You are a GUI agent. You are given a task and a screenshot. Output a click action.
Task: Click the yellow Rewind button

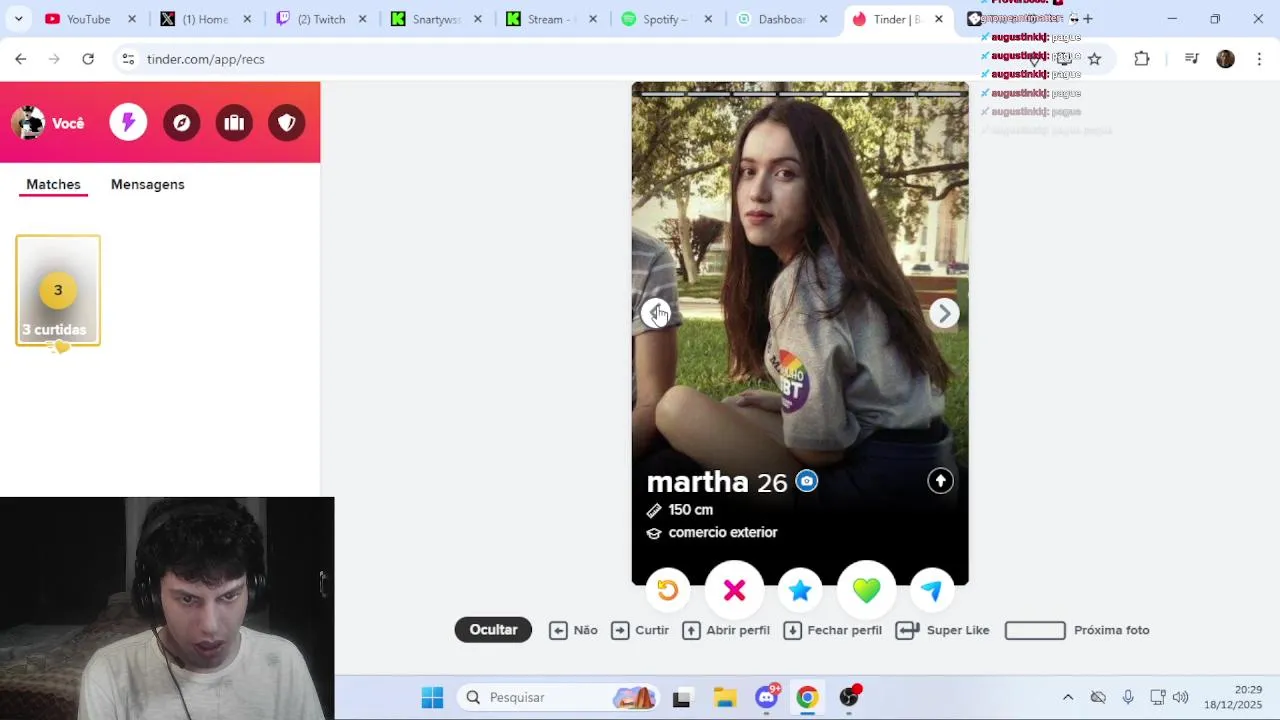pyautogui.click(x=667, y=590)
